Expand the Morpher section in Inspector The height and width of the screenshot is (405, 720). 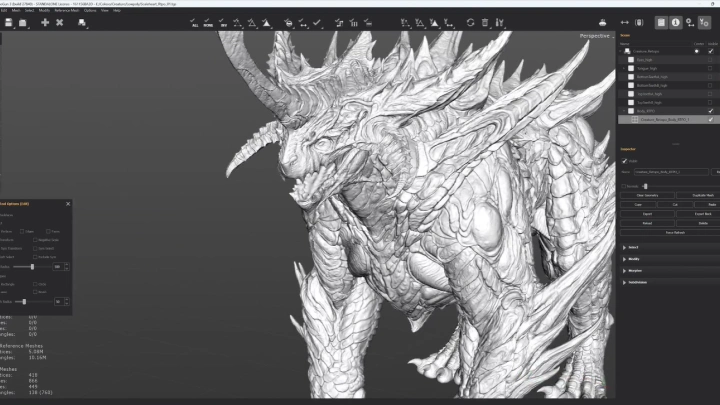pyautogui.click(x=624, y=271)
